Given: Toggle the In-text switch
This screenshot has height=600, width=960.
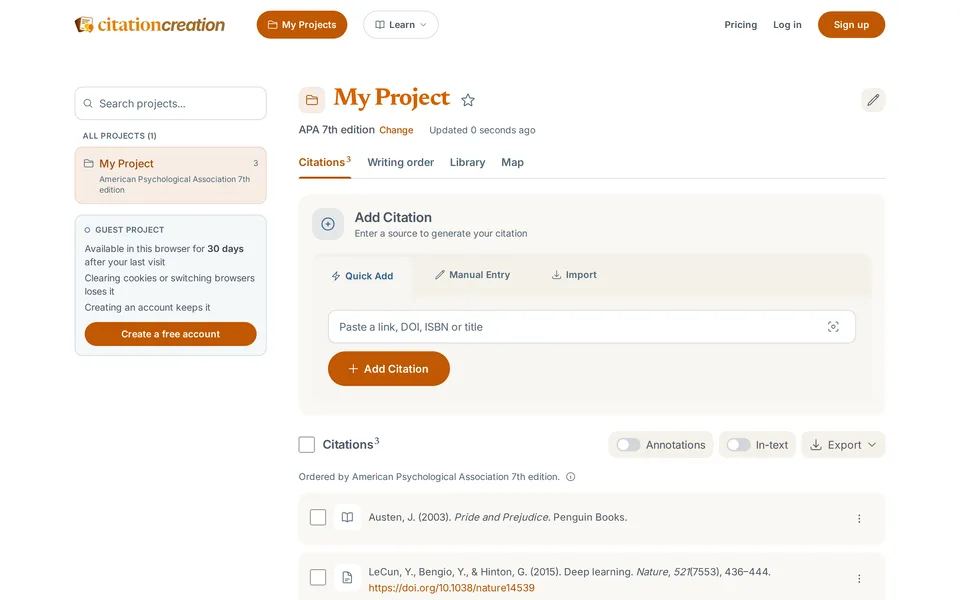Looking at the screenshot, I should pos(738,445).
